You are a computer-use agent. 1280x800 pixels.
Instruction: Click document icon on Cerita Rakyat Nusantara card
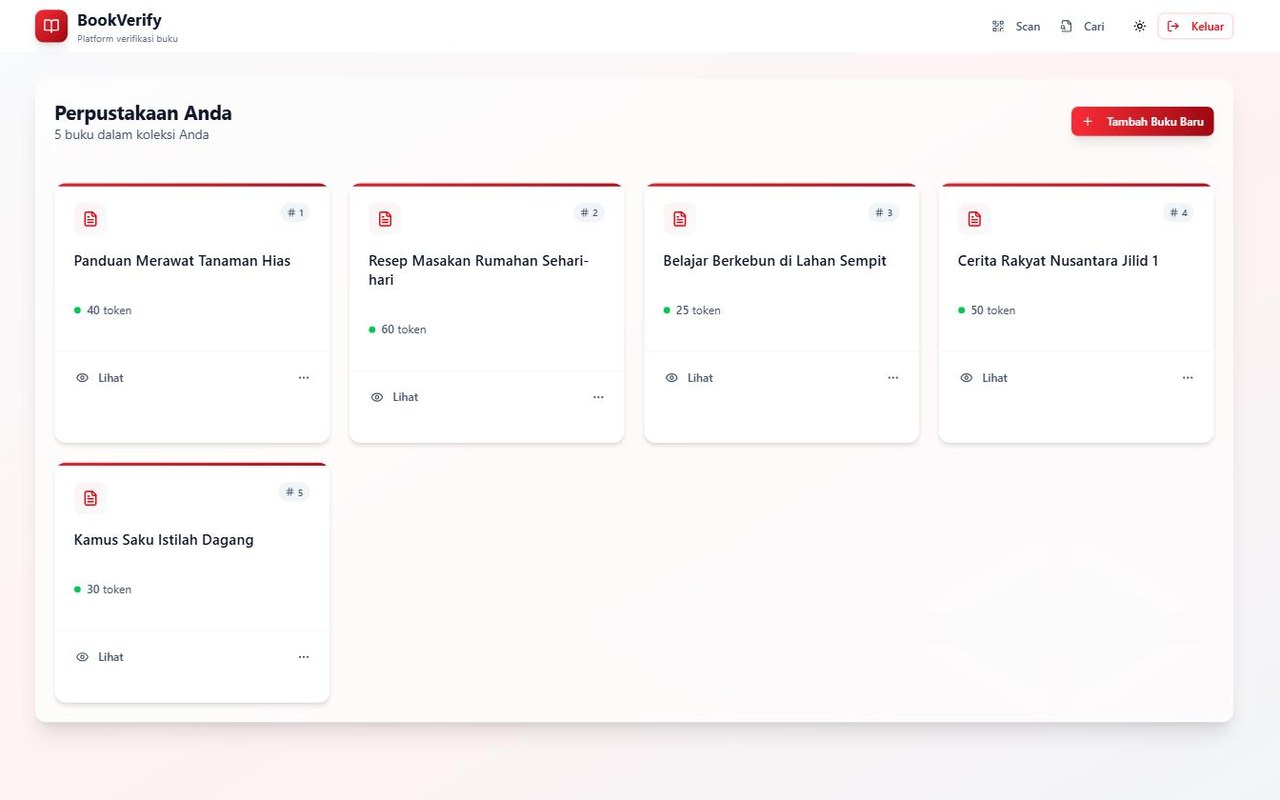click(974, 219)
